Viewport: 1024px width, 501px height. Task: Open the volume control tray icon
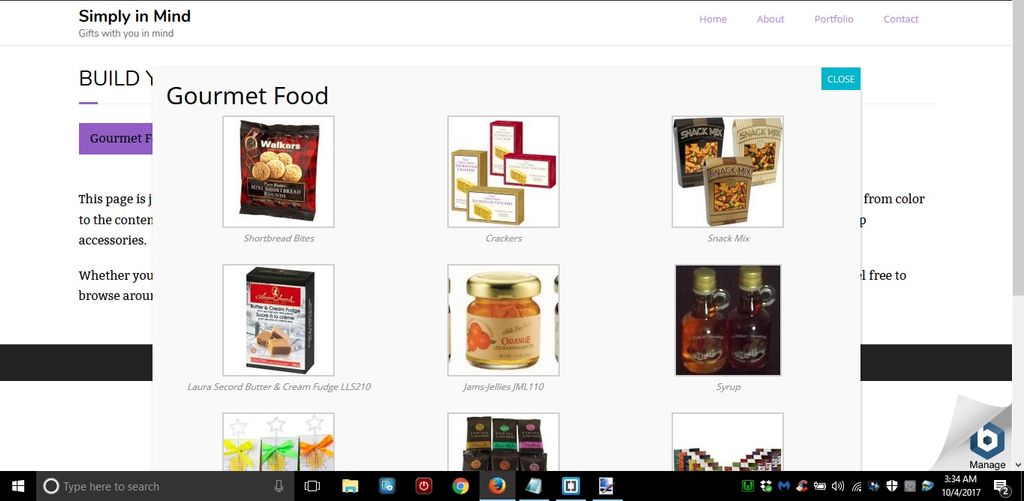click(838, 486)
